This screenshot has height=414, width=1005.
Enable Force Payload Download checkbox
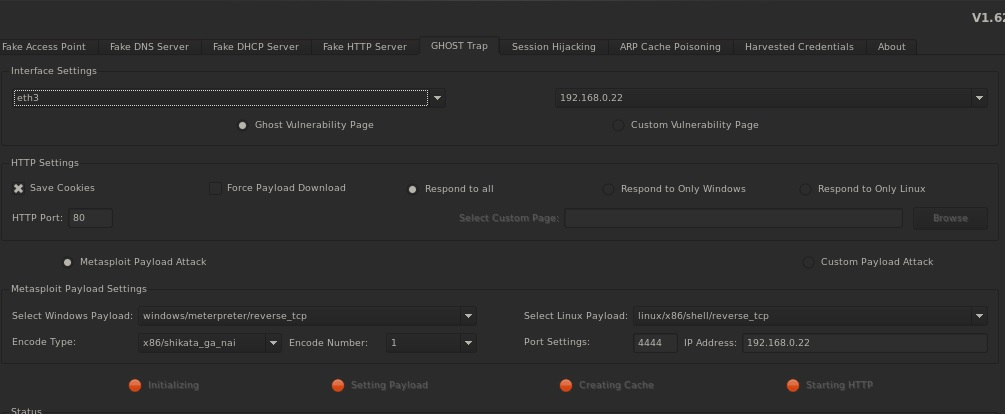point(215,188)
